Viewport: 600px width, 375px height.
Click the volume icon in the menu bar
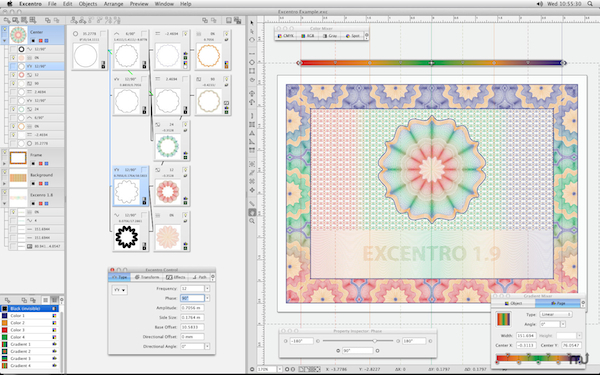tap(540, 4)
